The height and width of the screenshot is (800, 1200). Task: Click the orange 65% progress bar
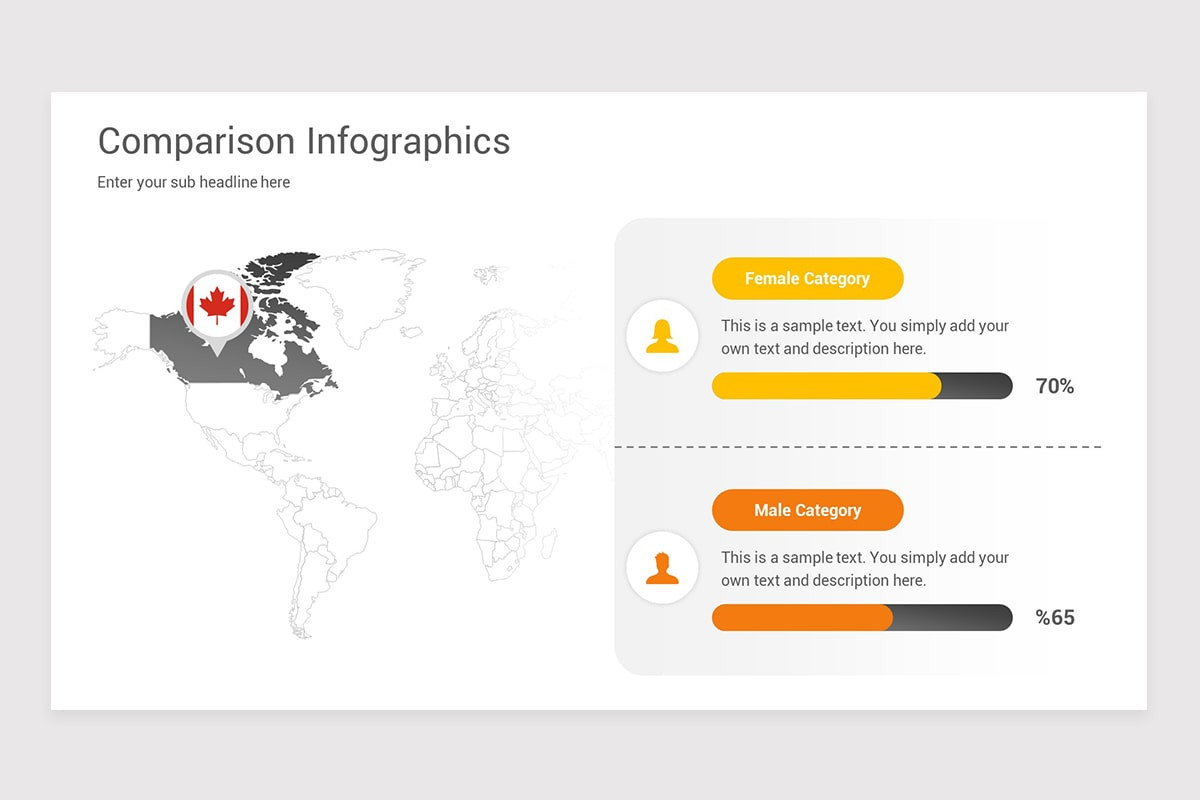(862, 618)
